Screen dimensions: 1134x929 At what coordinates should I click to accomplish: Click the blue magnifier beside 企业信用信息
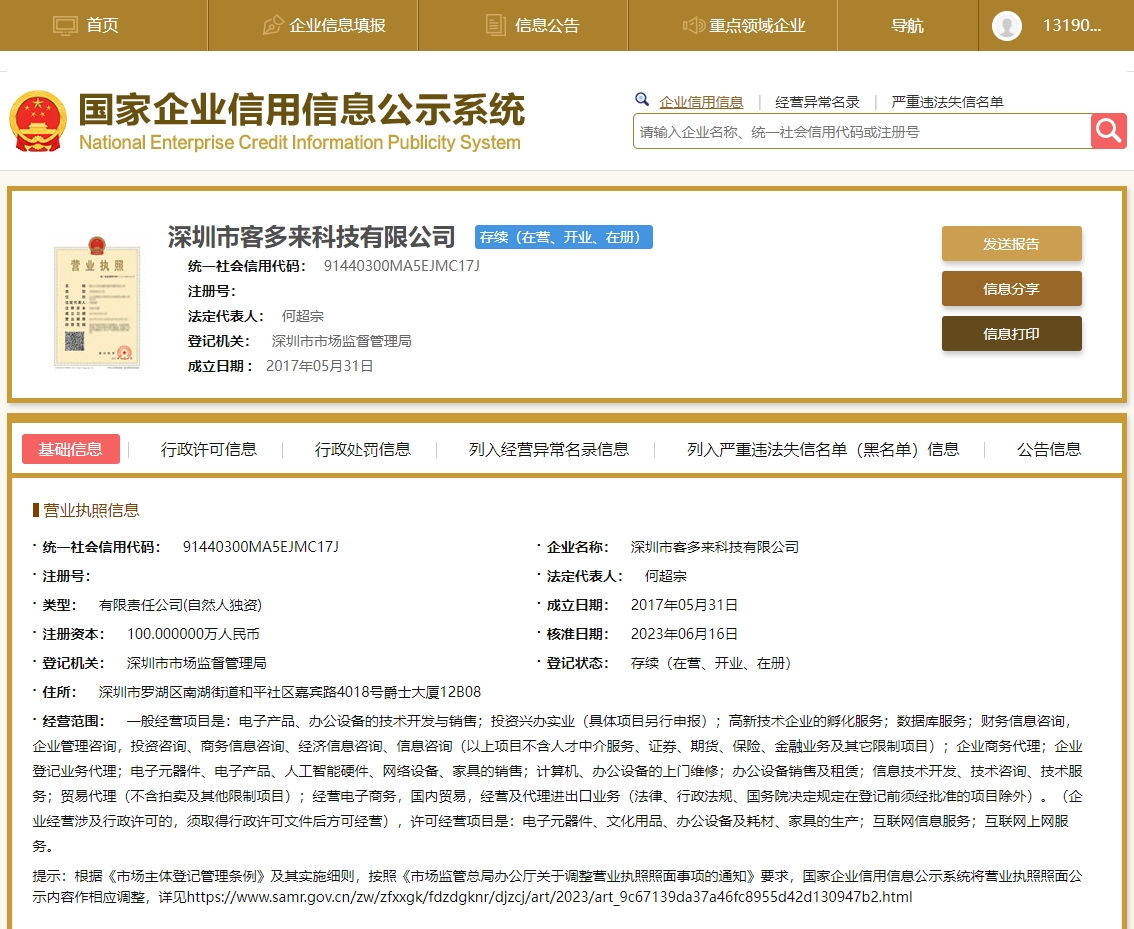(642, 100)
